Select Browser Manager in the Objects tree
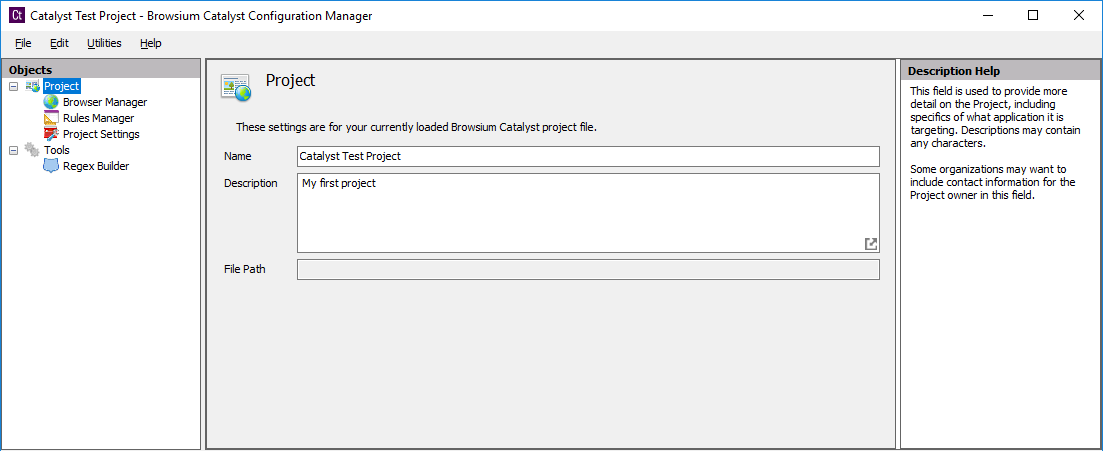The image size is (1103, 451). tap(105, 102)
